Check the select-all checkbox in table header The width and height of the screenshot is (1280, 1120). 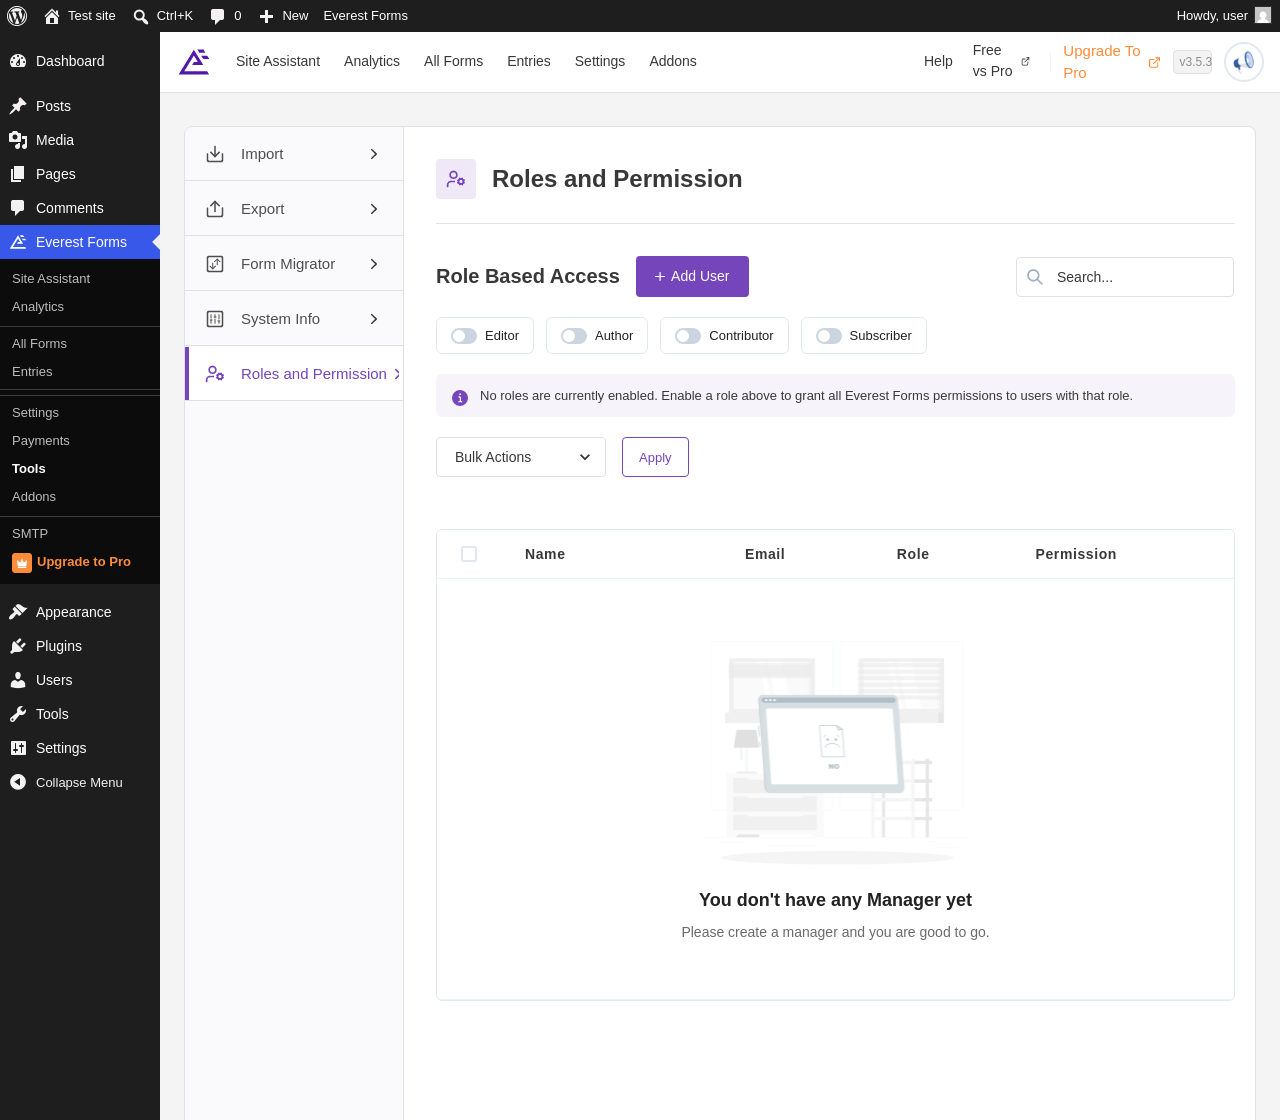[x=469, y=554]
